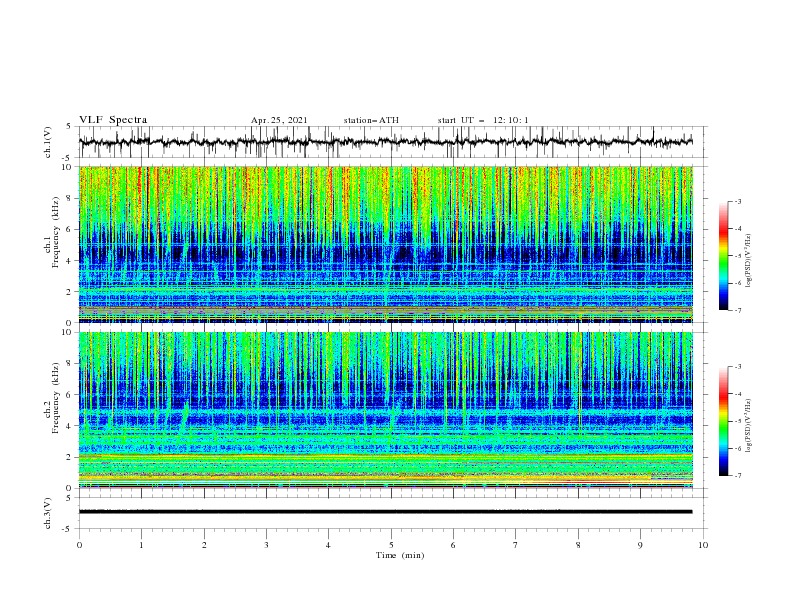Click the ch.2 Frequency (kHz) axis label

[52, 398]
